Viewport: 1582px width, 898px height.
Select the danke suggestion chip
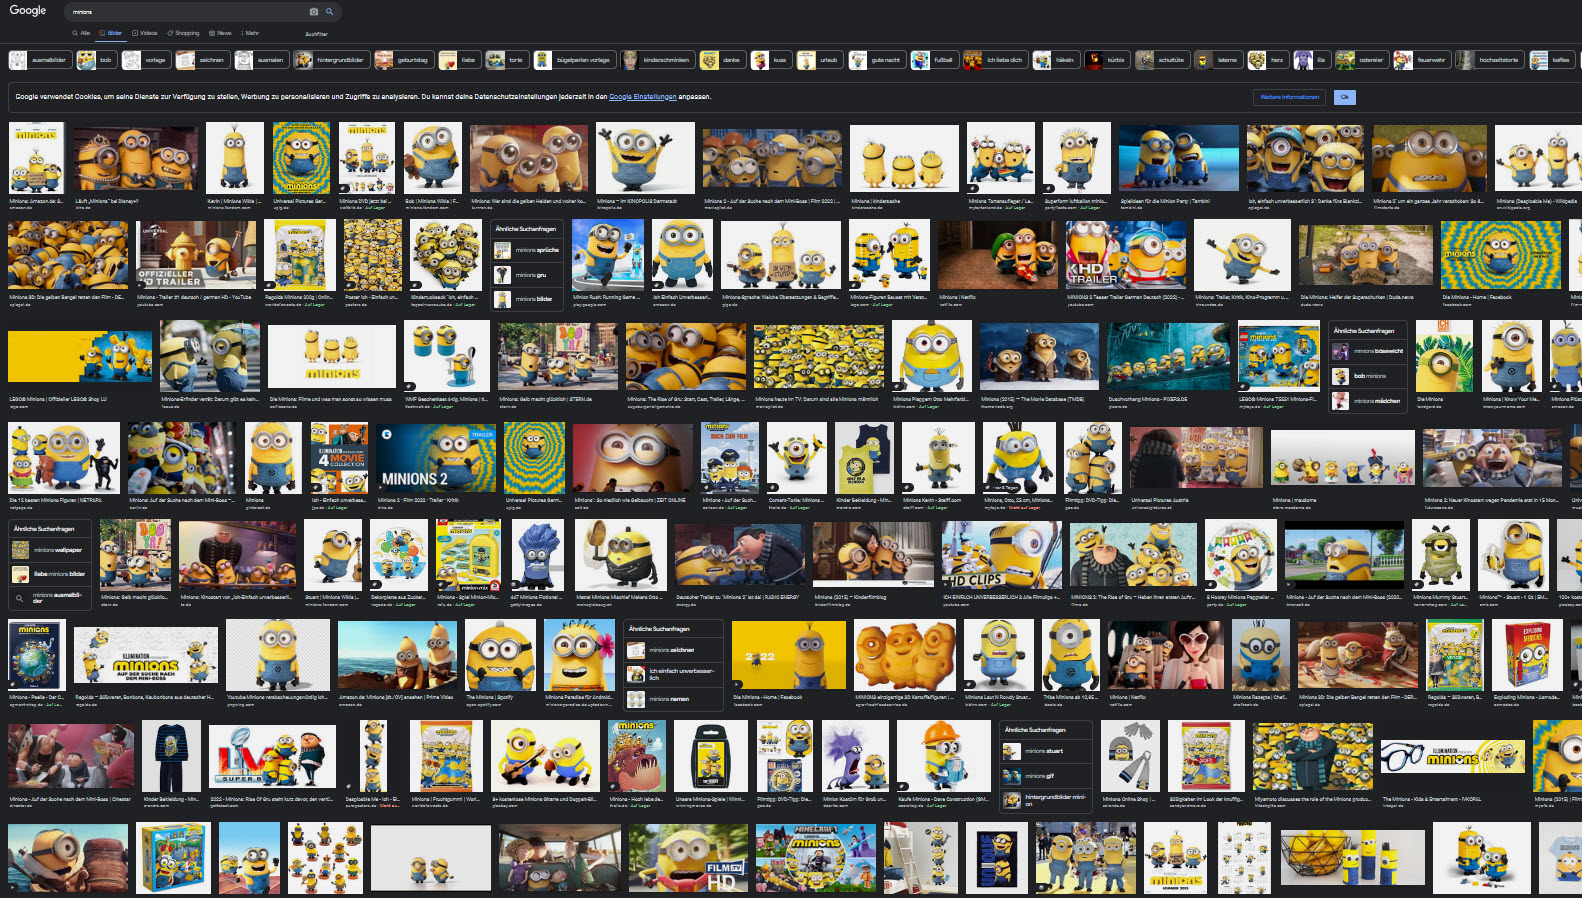pyautogui.click(x=723, y=60)
